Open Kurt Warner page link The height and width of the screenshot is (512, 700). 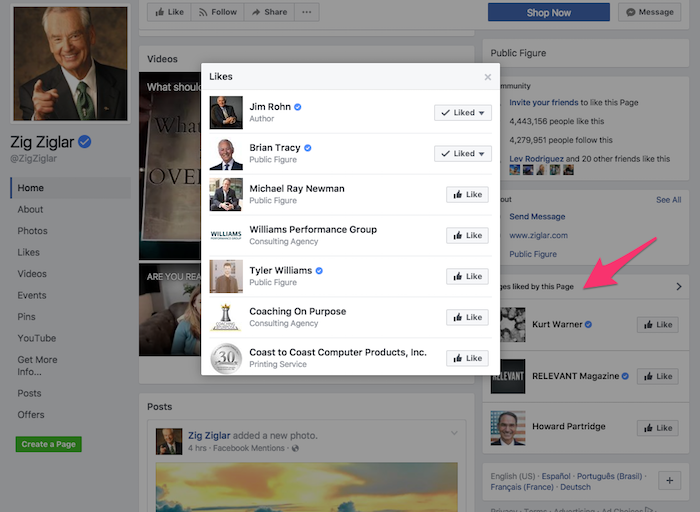[x=557, y=325]
